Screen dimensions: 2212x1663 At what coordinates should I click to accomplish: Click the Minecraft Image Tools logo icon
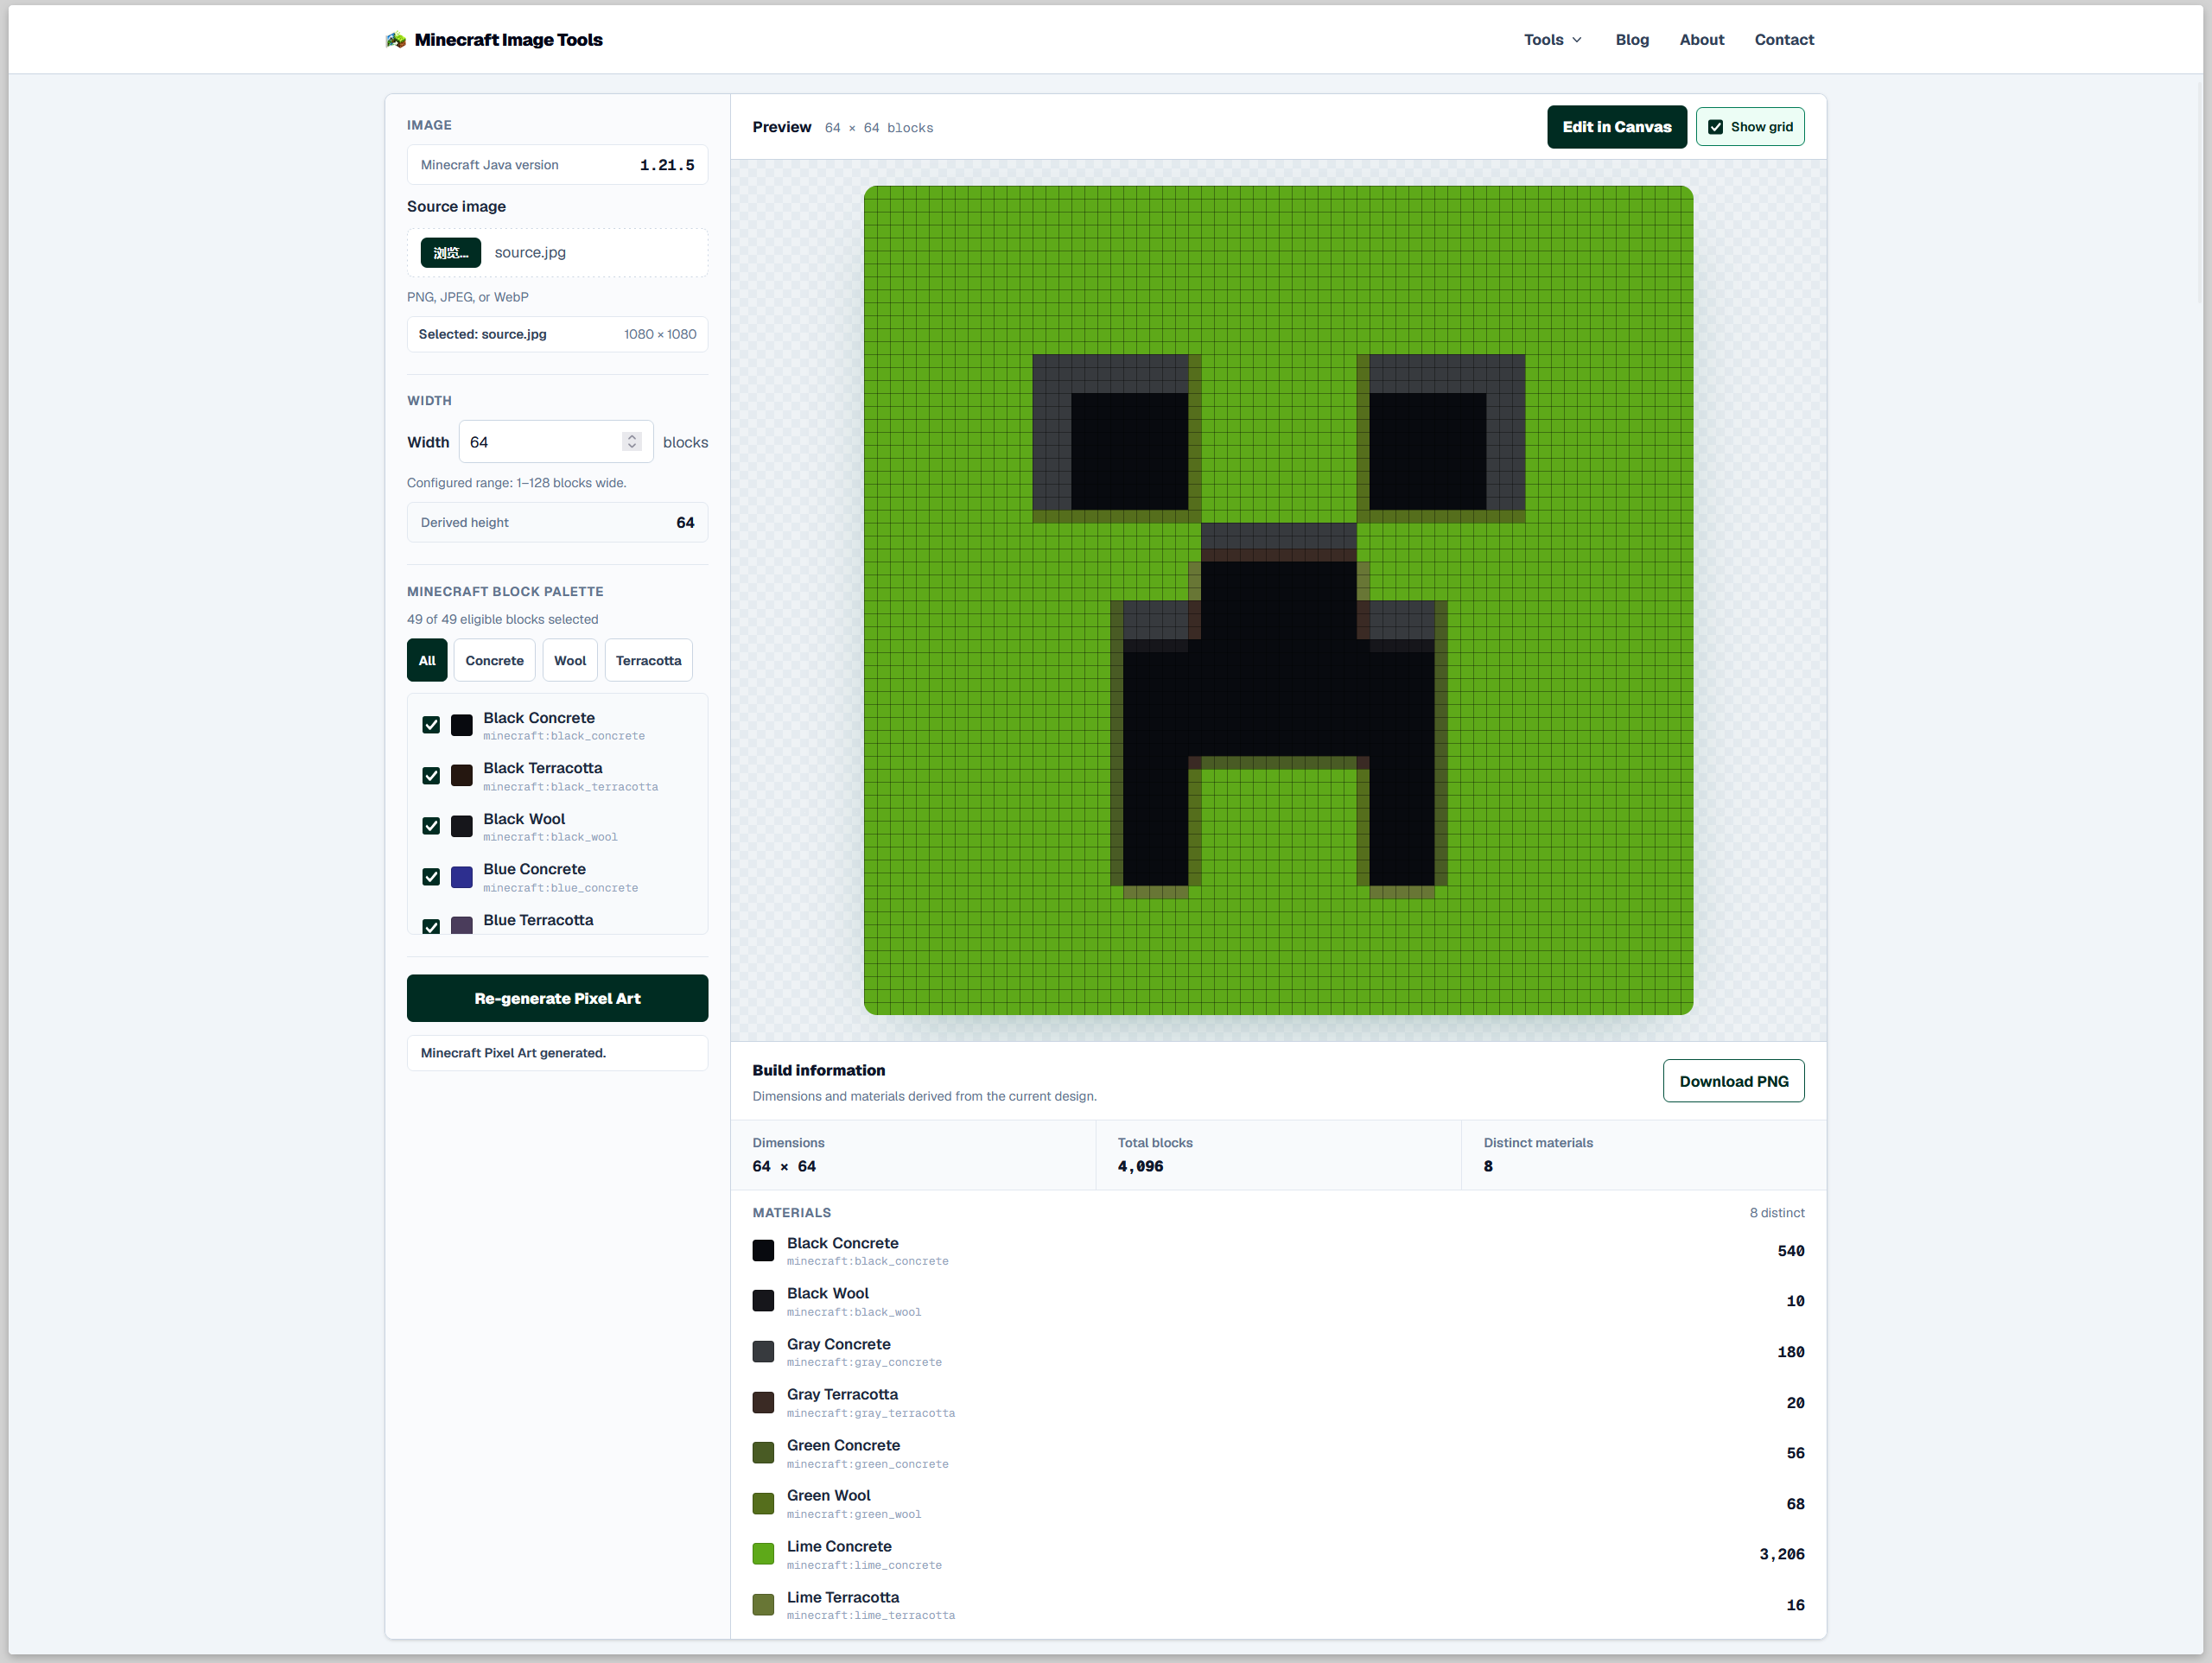click(x=396, y=40)
